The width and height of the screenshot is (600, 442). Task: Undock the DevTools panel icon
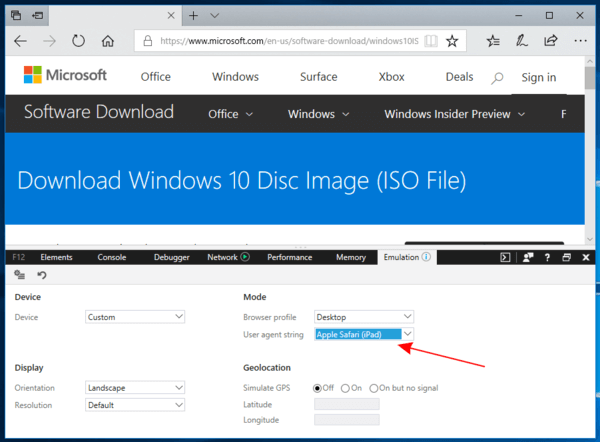click(567, 258)
